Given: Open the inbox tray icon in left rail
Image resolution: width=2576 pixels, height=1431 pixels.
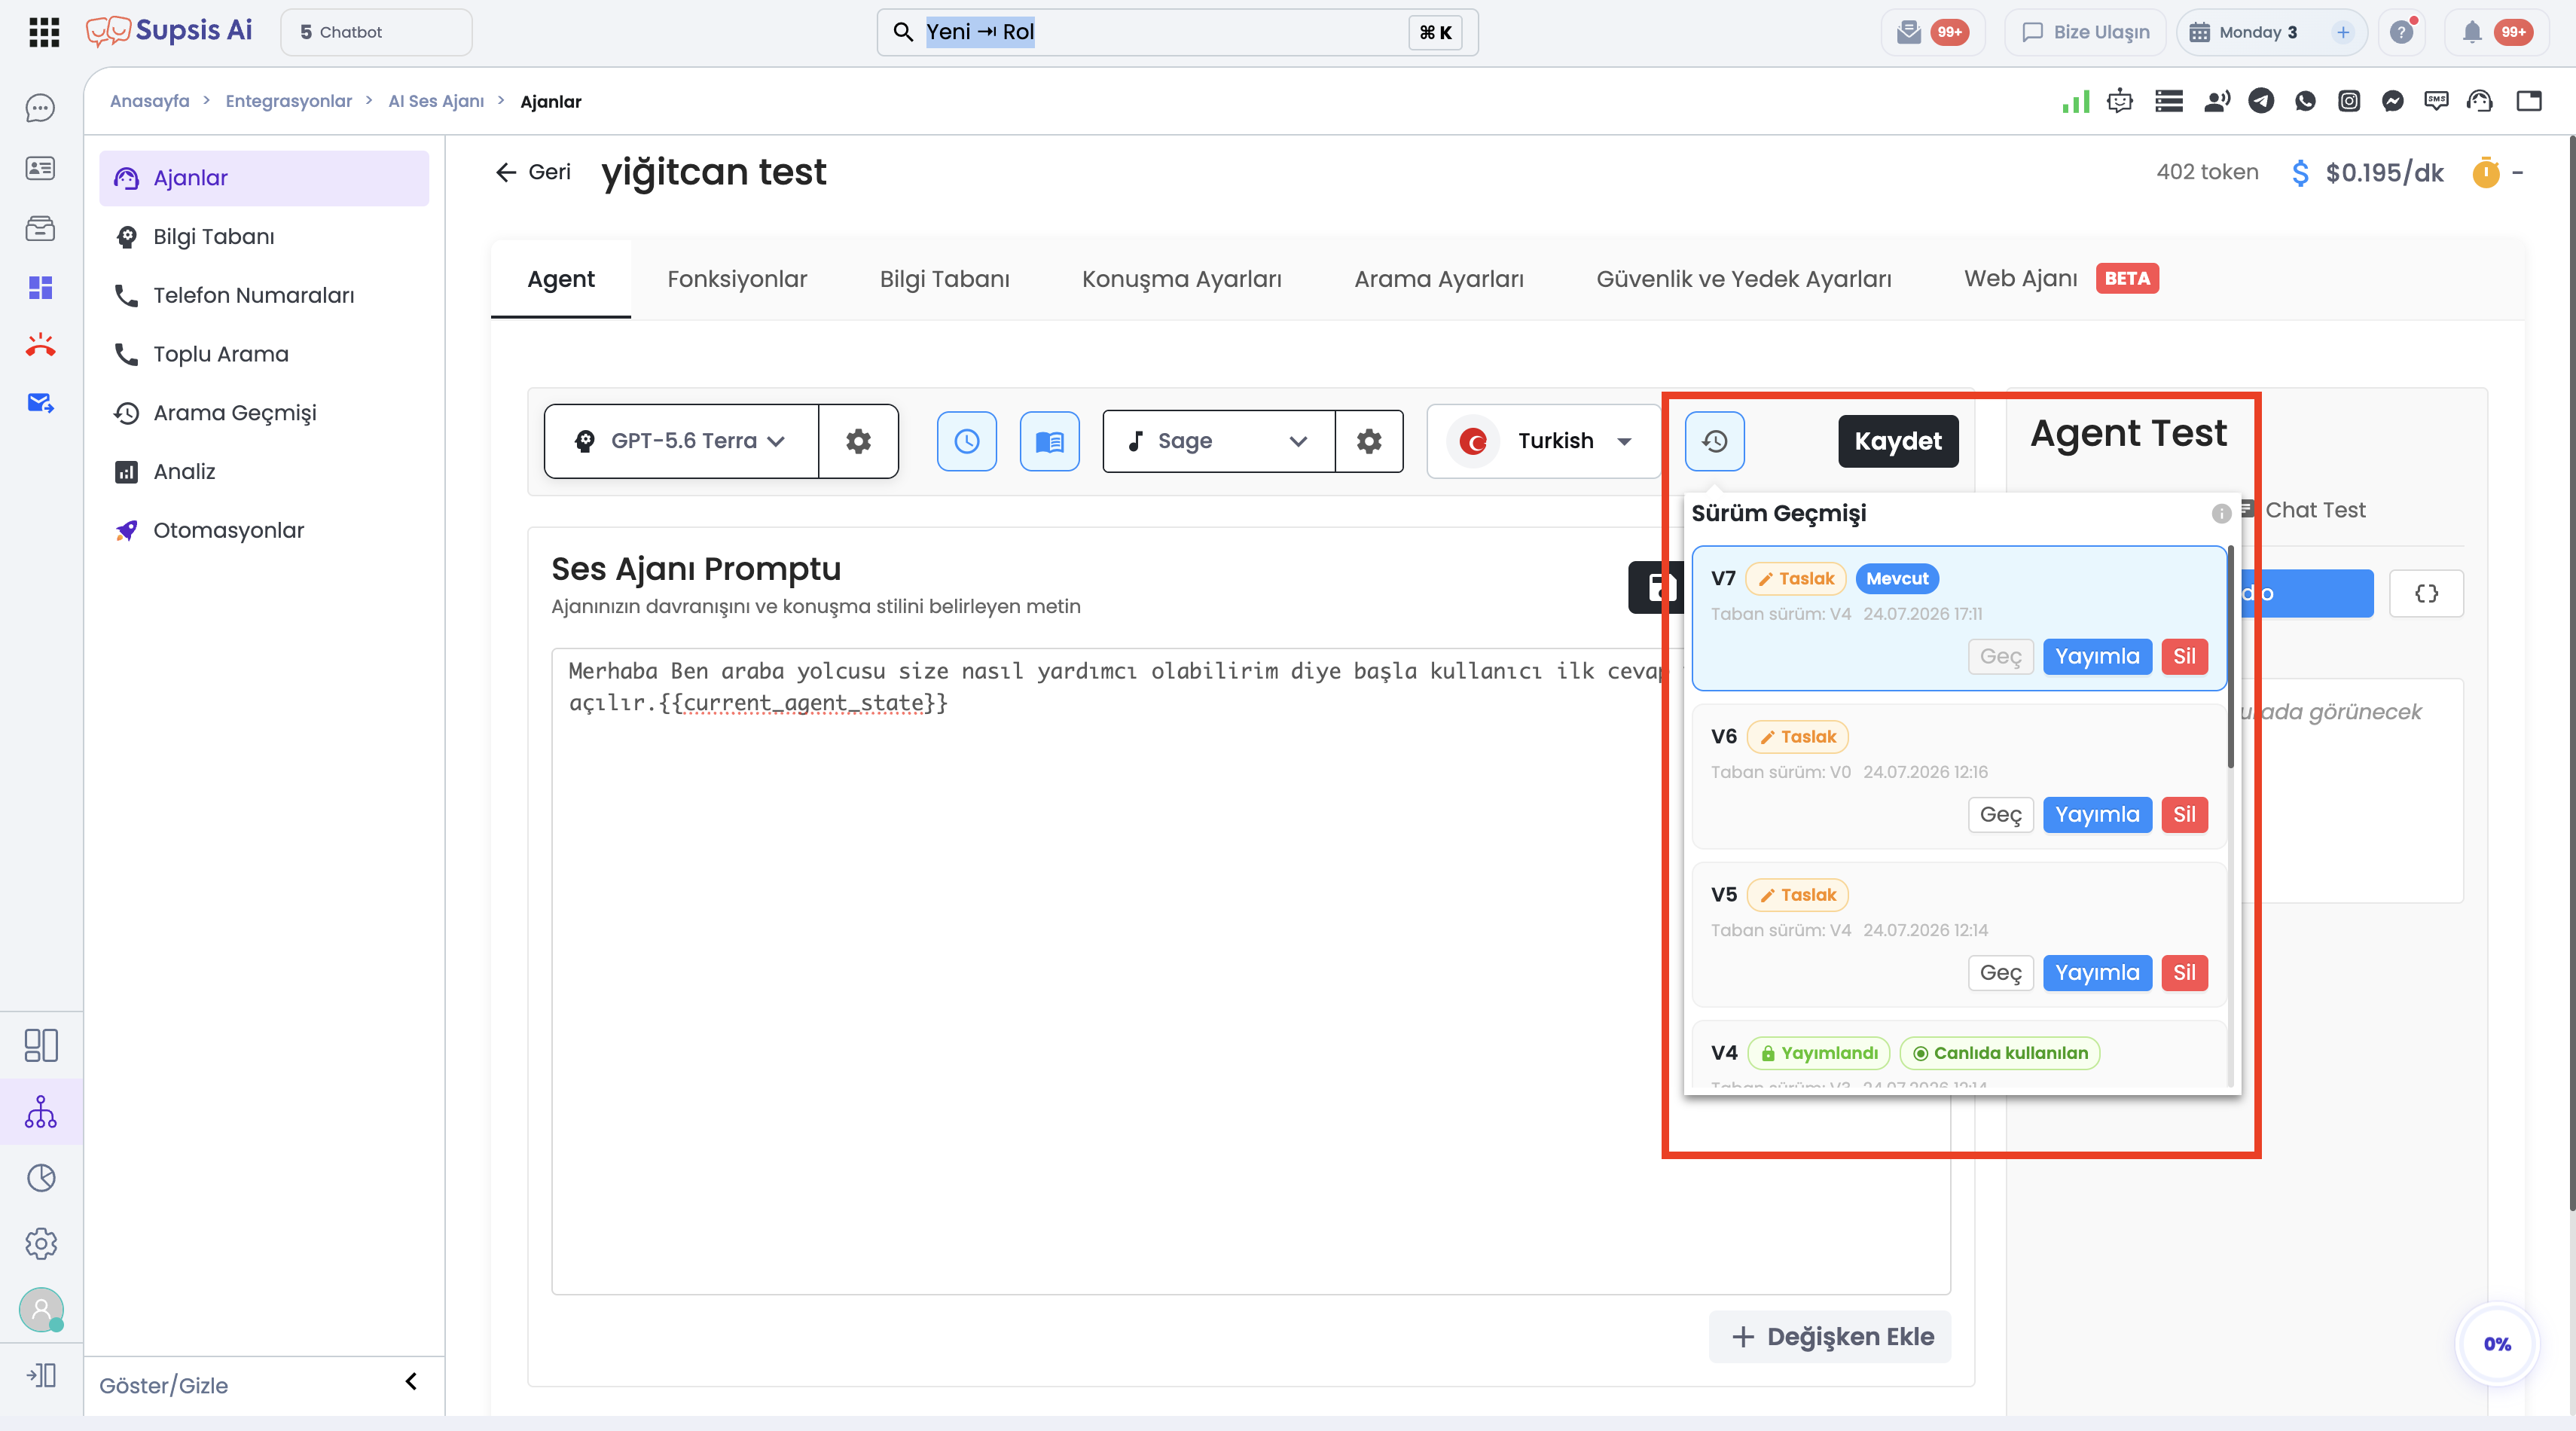Looking at the screenshot, I should (40, 228).
